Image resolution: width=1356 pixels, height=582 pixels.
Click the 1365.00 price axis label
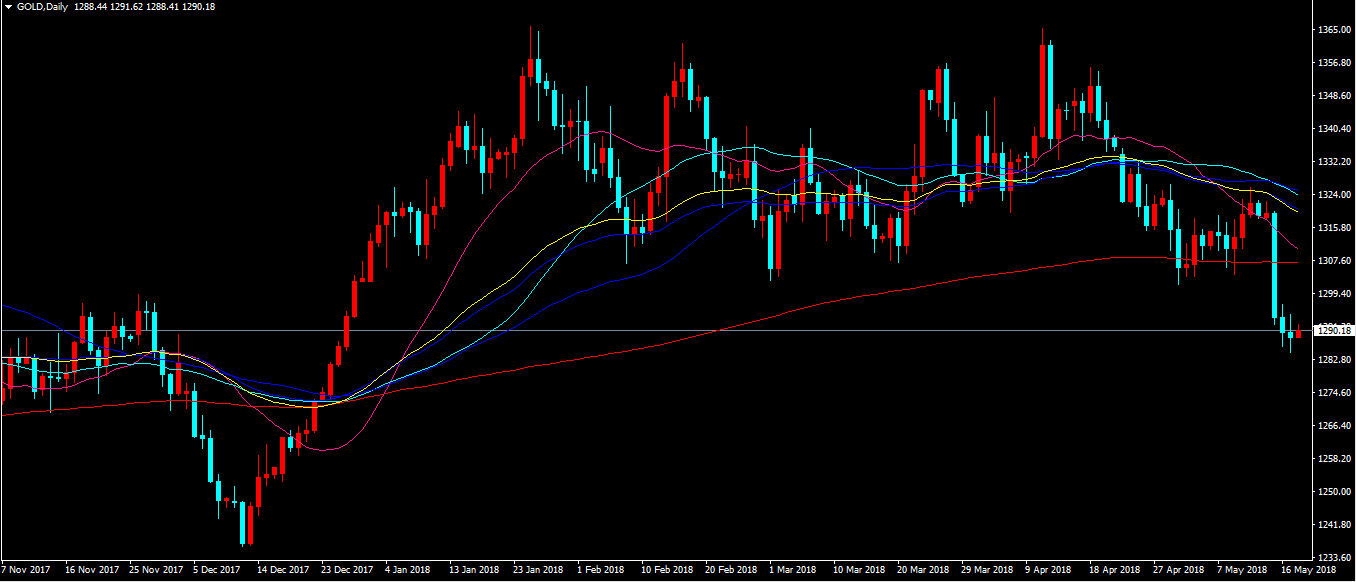[1334, 30]
